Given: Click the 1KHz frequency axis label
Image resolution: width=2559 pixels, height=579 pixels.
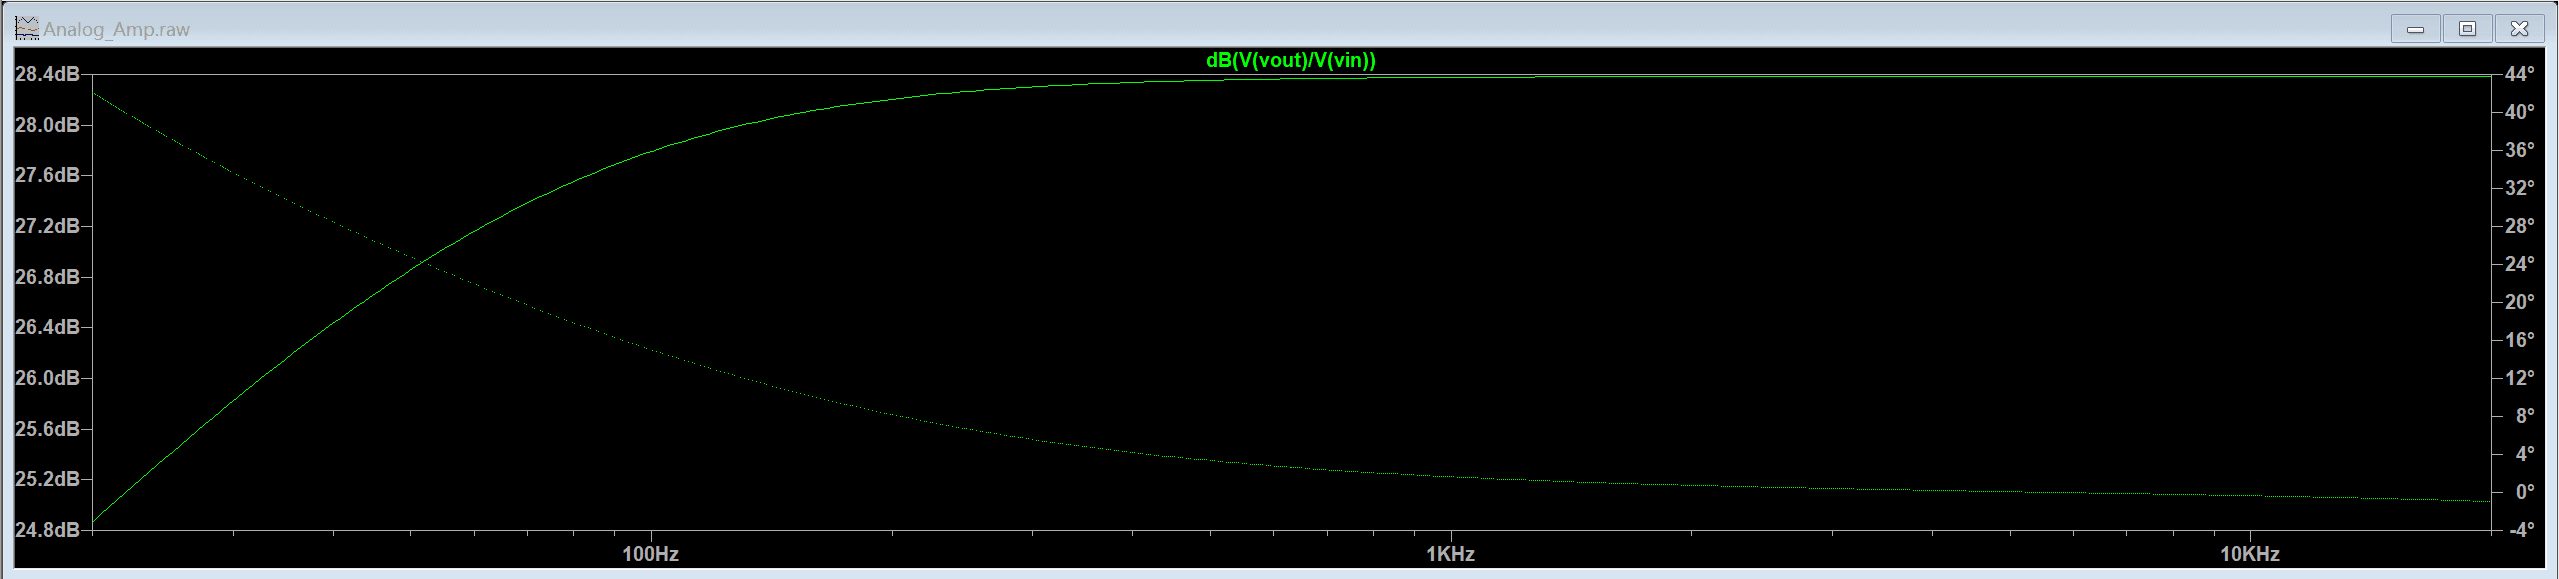Looking at the screenshot, I should point(1450,554).
